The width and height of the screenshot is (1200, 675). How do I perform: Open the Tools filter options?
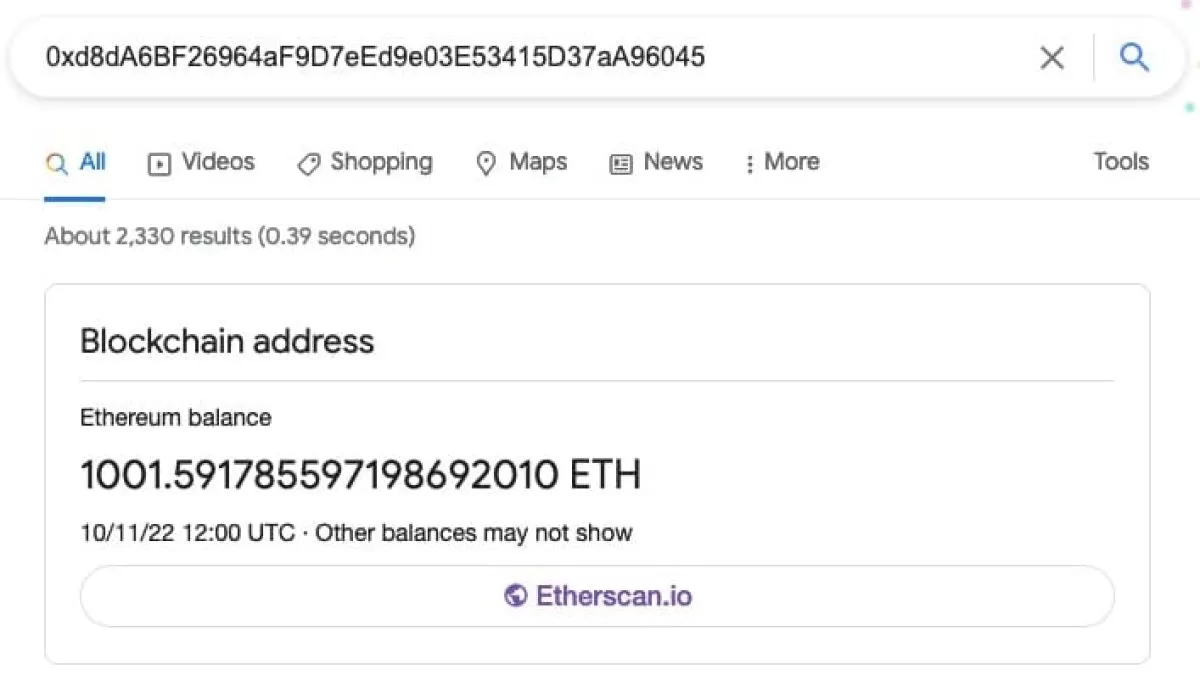(1121, 162)
